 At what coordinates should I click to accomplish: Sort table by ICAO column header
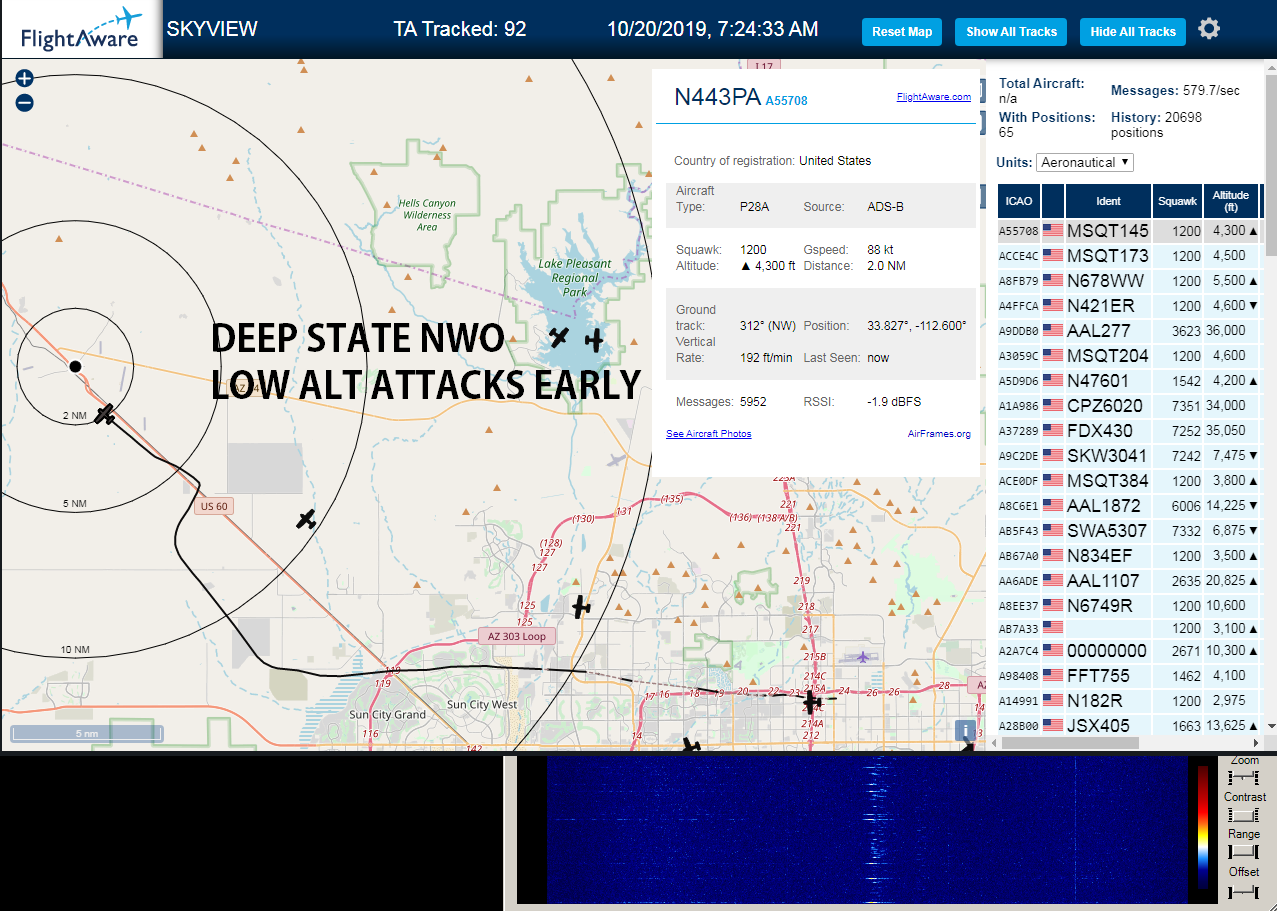tap(1019, 201)
